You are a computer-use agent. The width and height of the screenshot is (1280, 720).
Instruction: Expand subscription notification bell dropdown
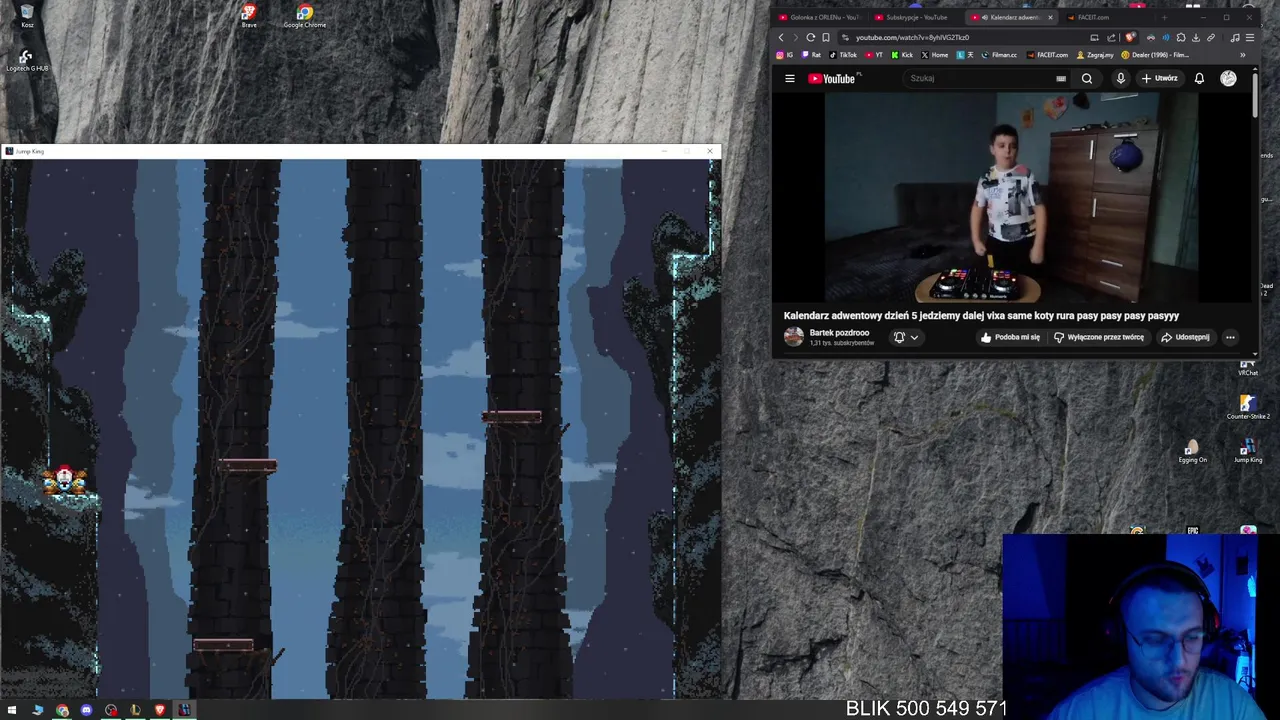click(906, 337)
